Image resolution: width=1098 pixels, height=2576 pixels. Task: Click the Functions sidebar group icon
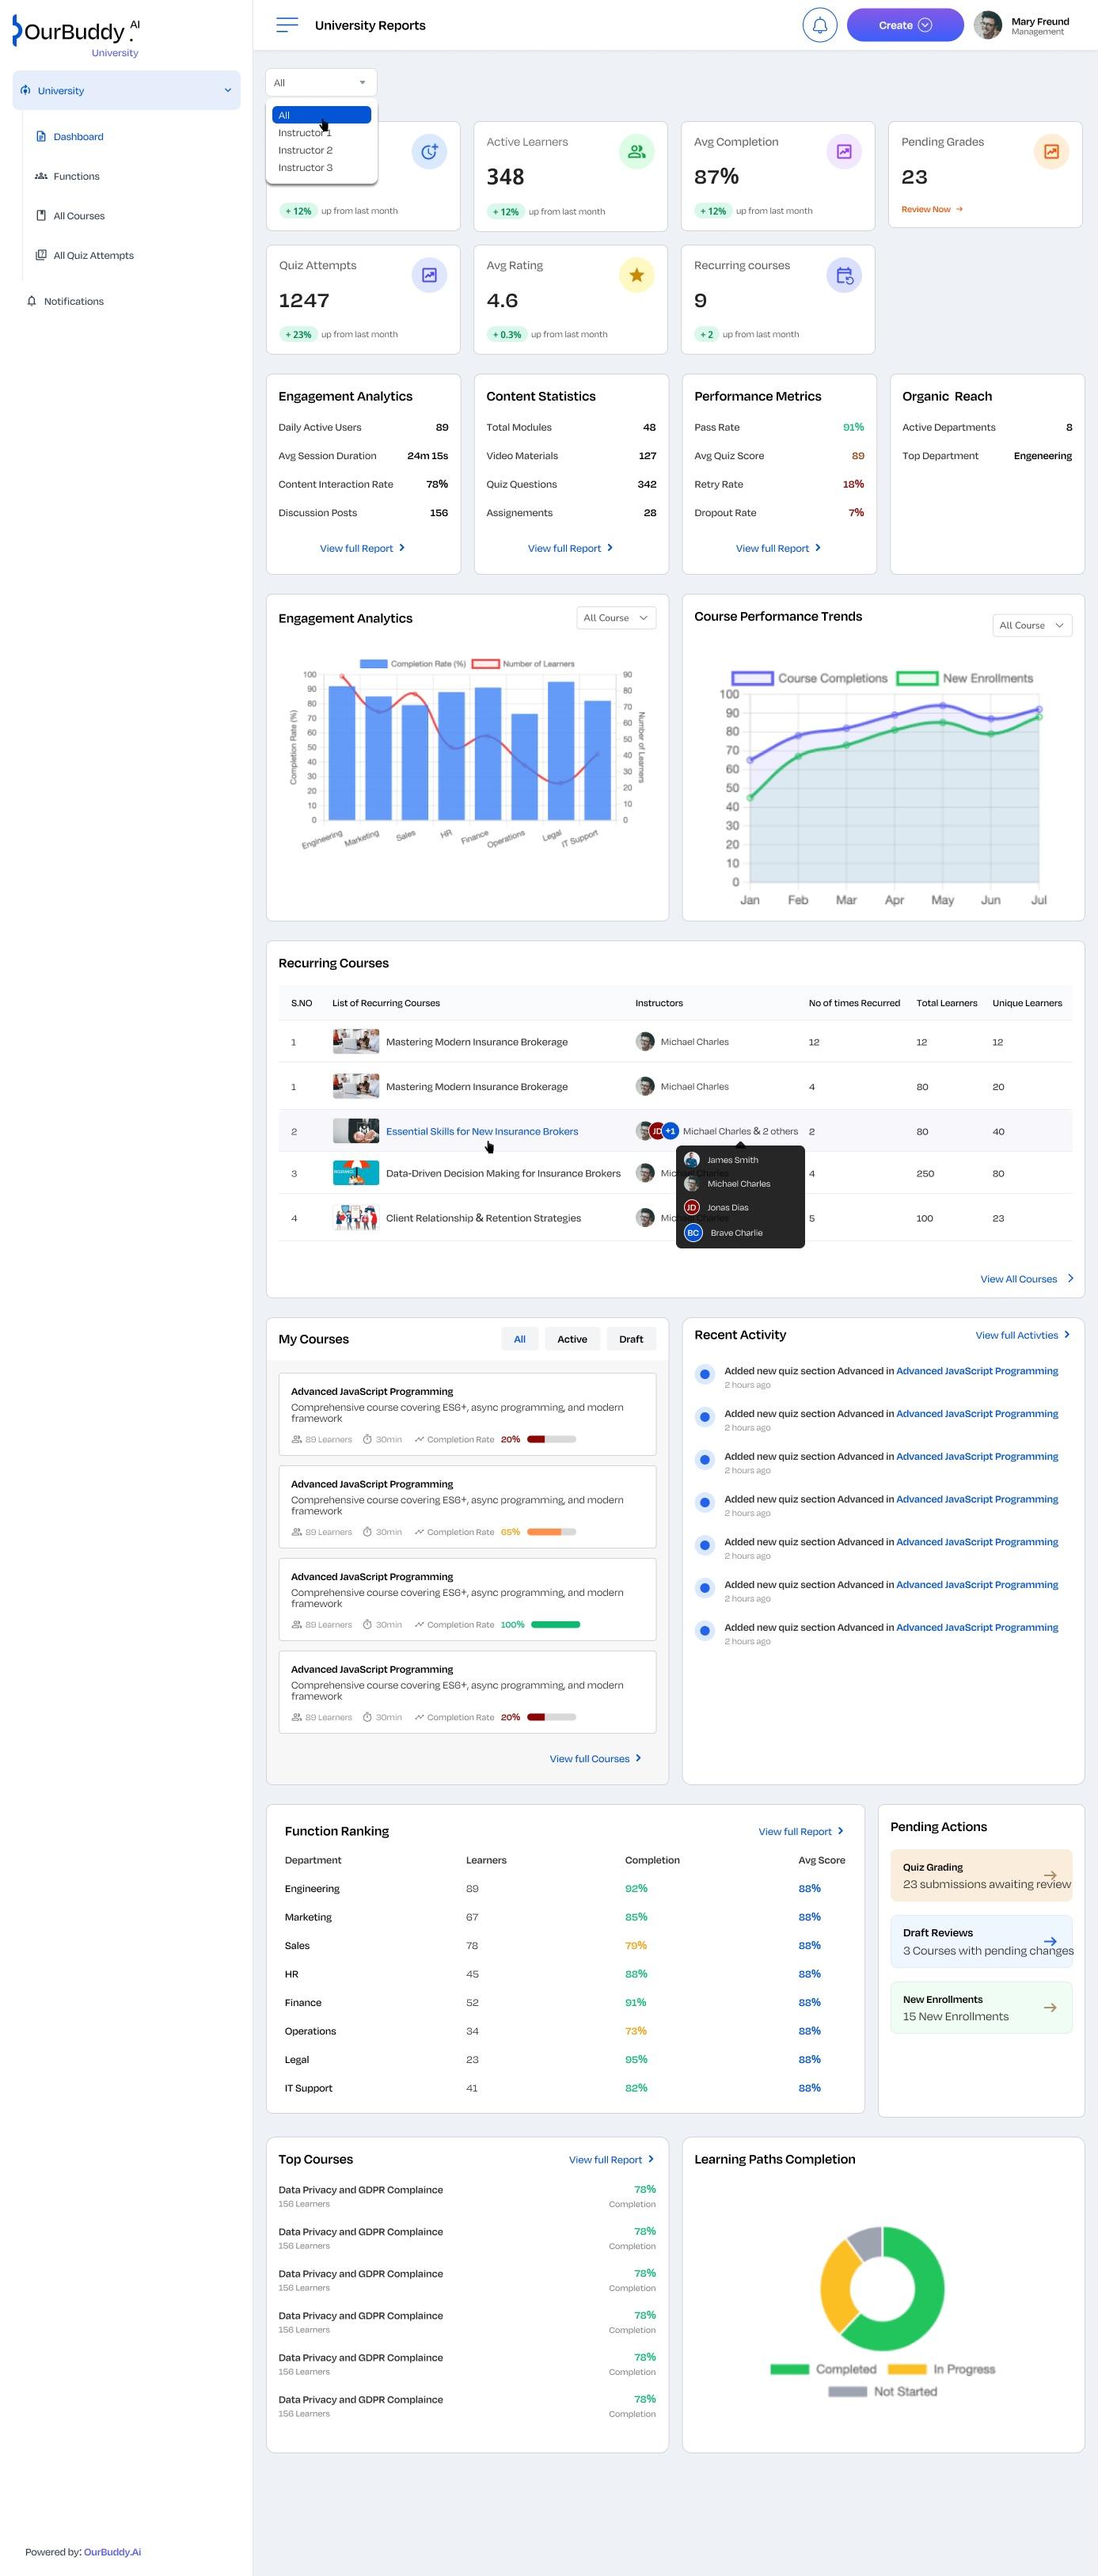click(41, 176)
